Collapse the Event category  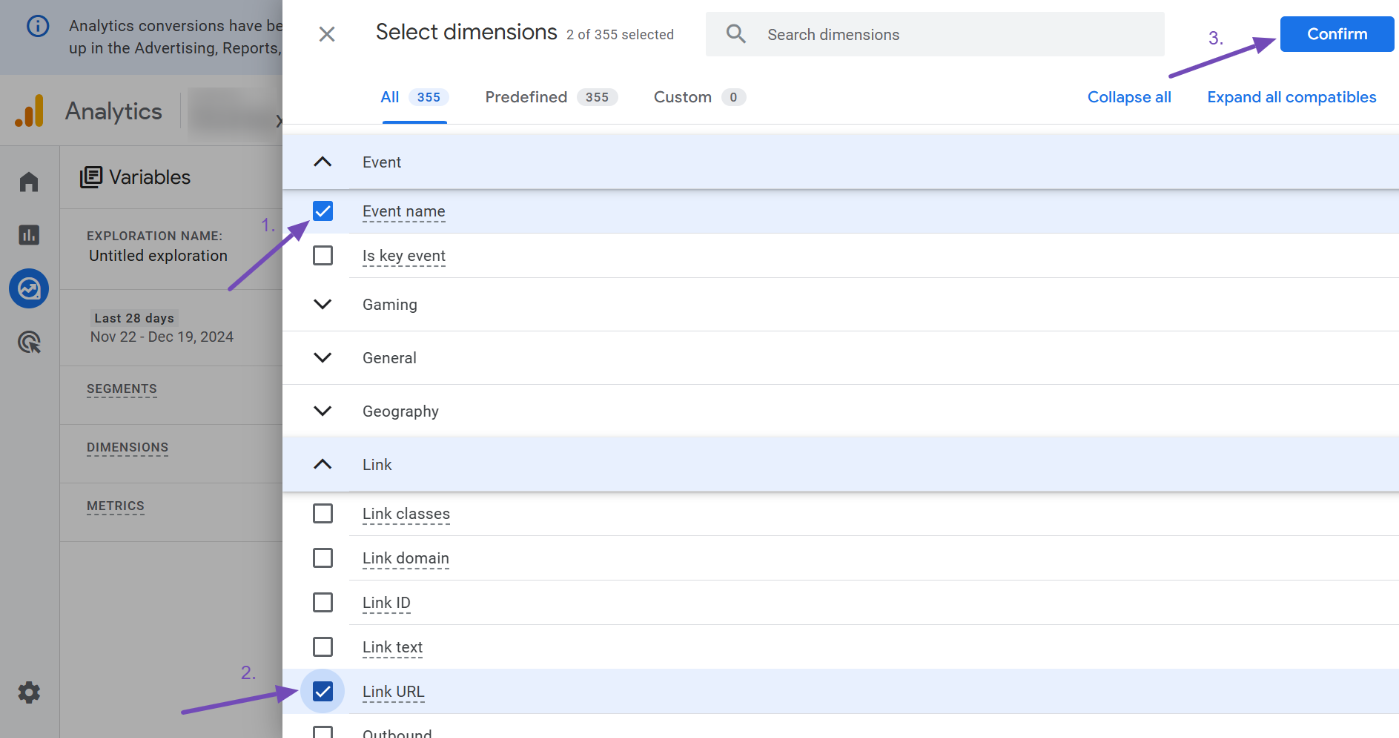click(x=322, y=162)
